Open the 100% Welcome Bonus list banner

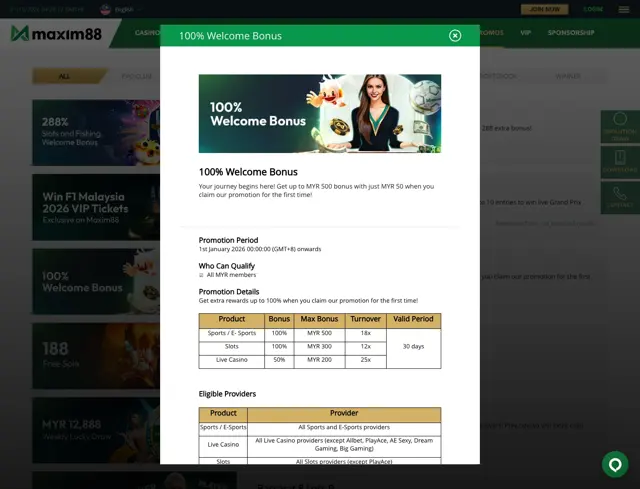tap(96, 282)
